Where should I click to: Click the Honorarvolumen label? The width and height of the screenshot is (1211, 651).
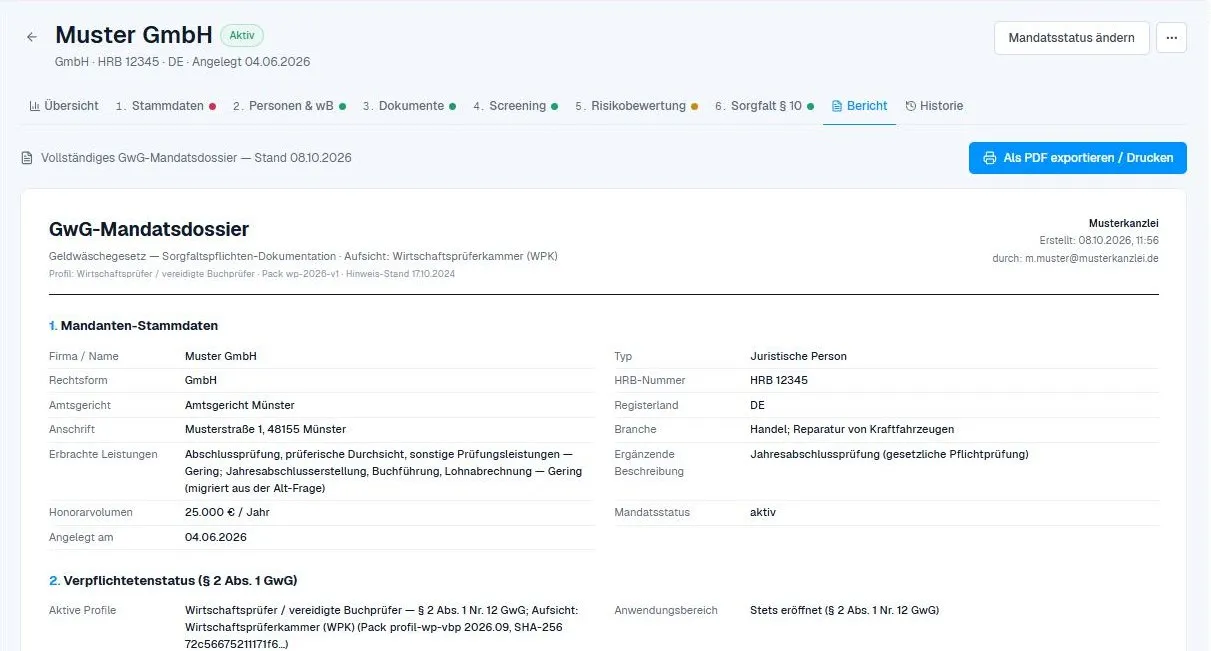coord(90,512)
